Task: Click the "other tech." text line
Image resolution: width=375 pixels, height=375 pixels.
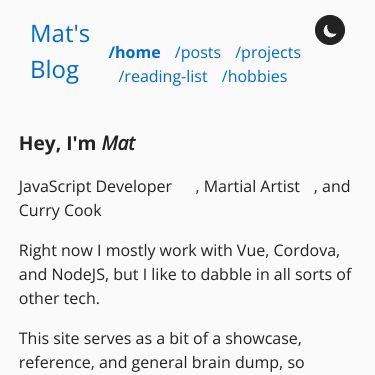Action: [x=59, y=298]
